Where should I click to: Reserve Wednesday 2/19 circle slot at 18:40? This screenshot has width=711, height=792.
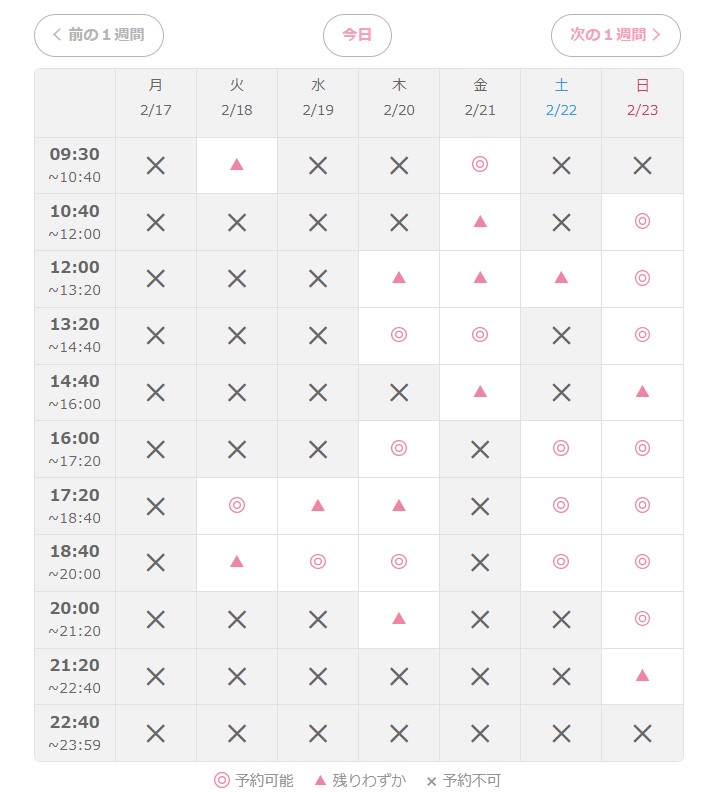tap(318, 563)
